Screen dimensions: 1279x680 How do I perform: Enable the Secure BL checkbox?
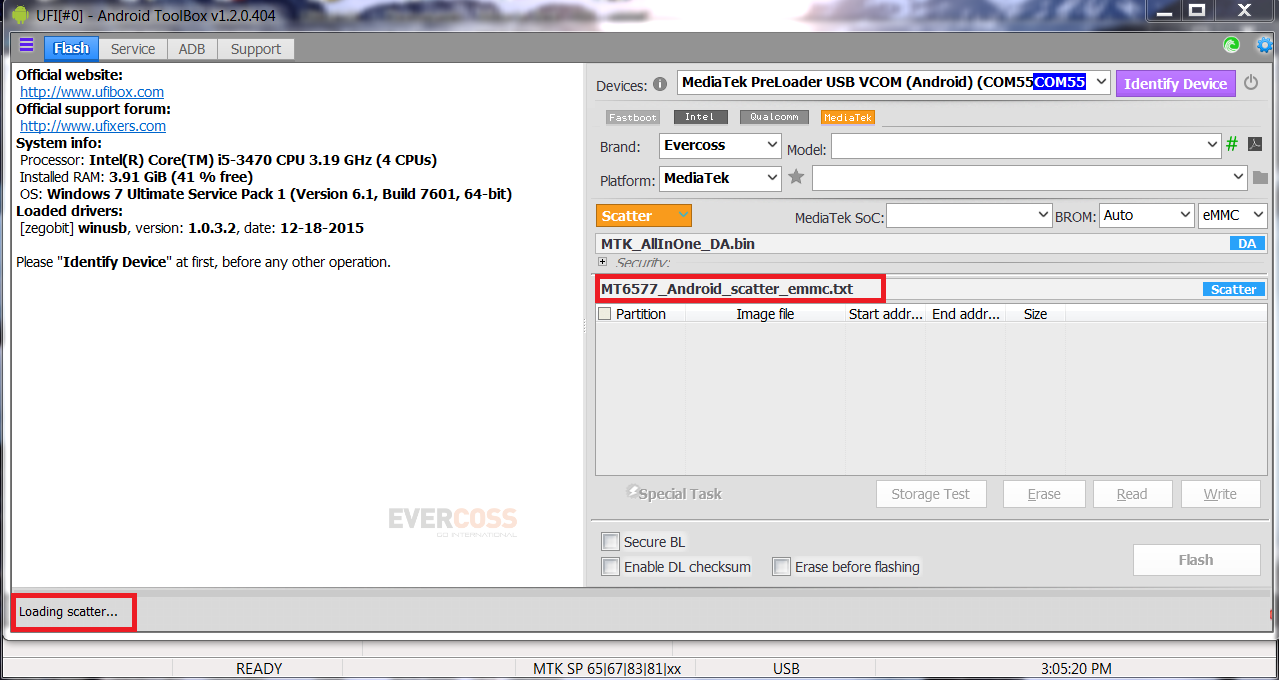(610, 542)
